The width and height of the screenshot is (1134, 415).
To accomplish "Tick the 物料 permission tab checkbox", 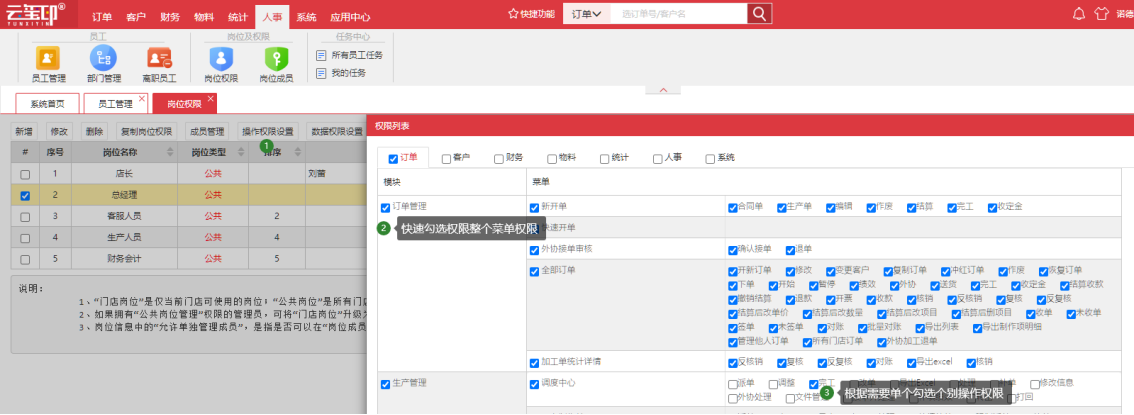I will (x=552, y=158).
